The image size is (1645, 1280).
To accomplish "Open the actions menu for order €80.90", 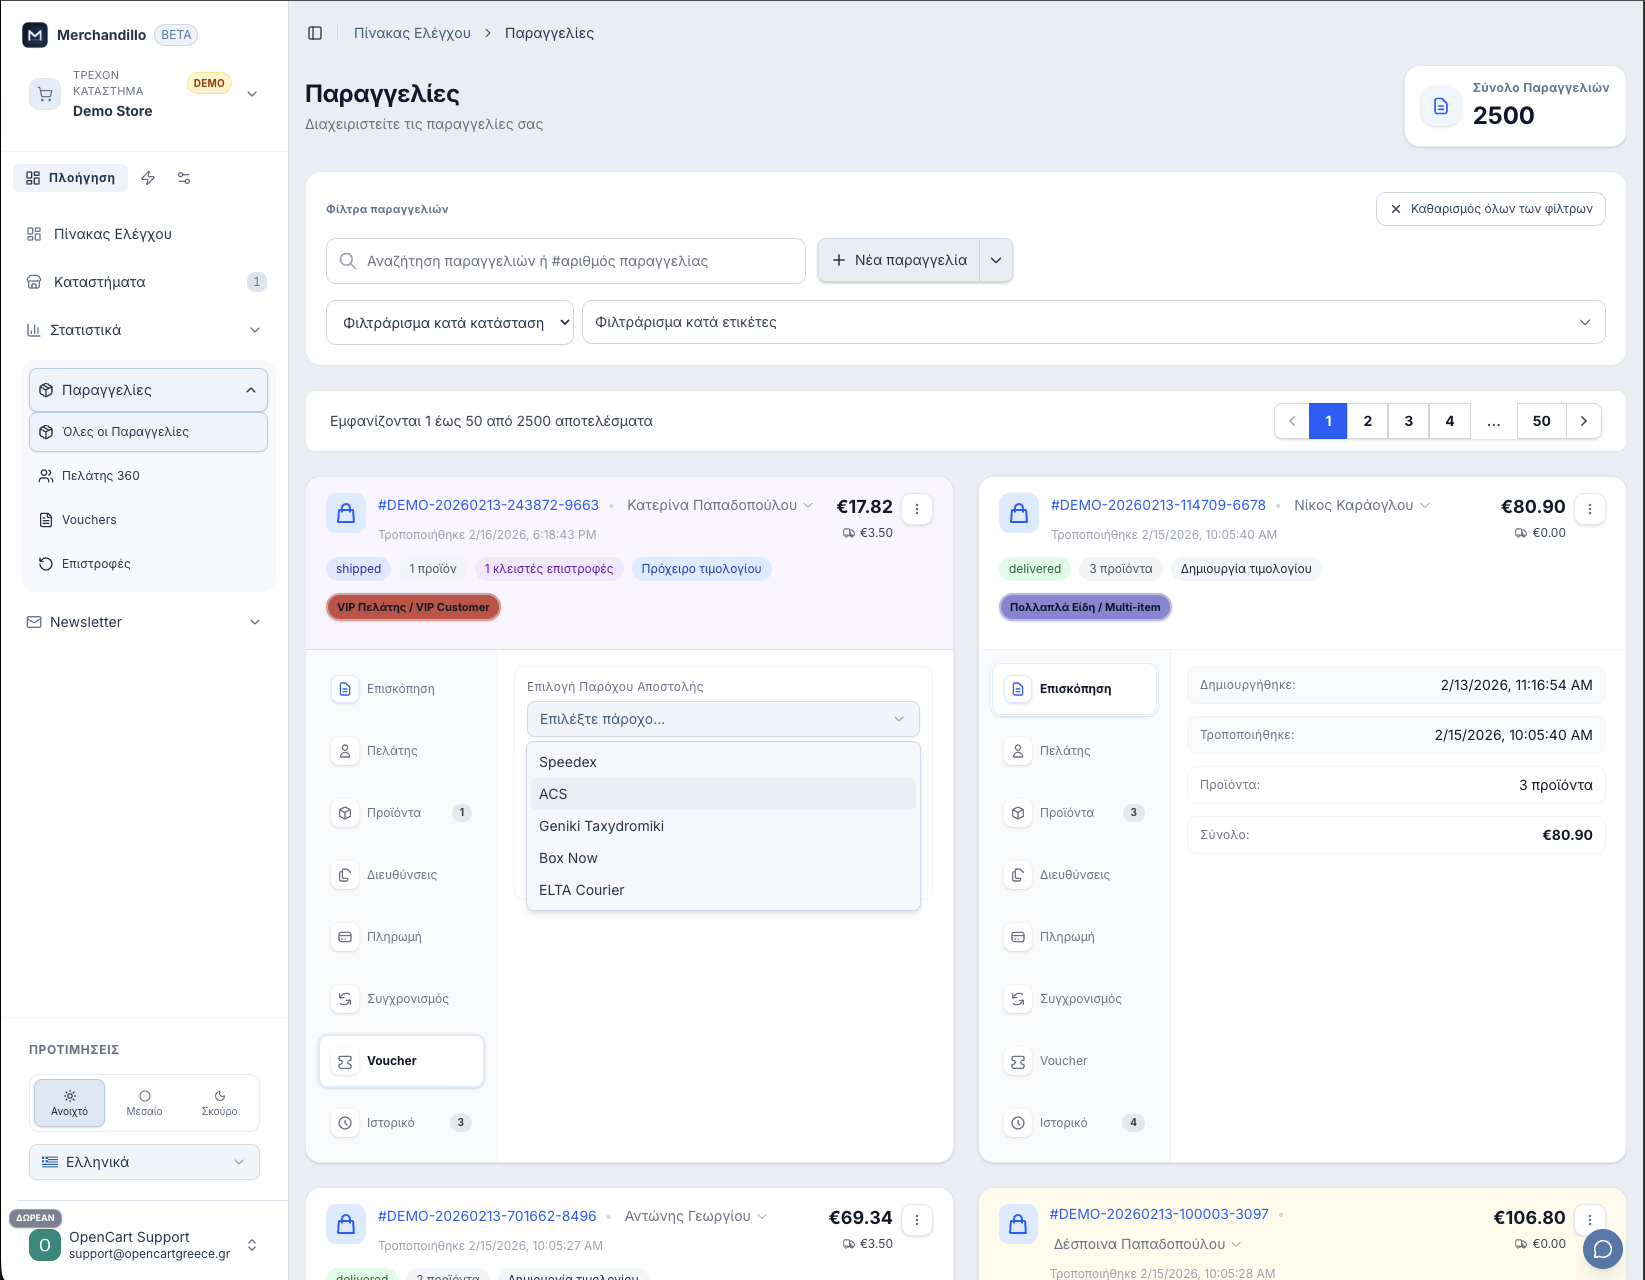I will tap(1590, 509).
